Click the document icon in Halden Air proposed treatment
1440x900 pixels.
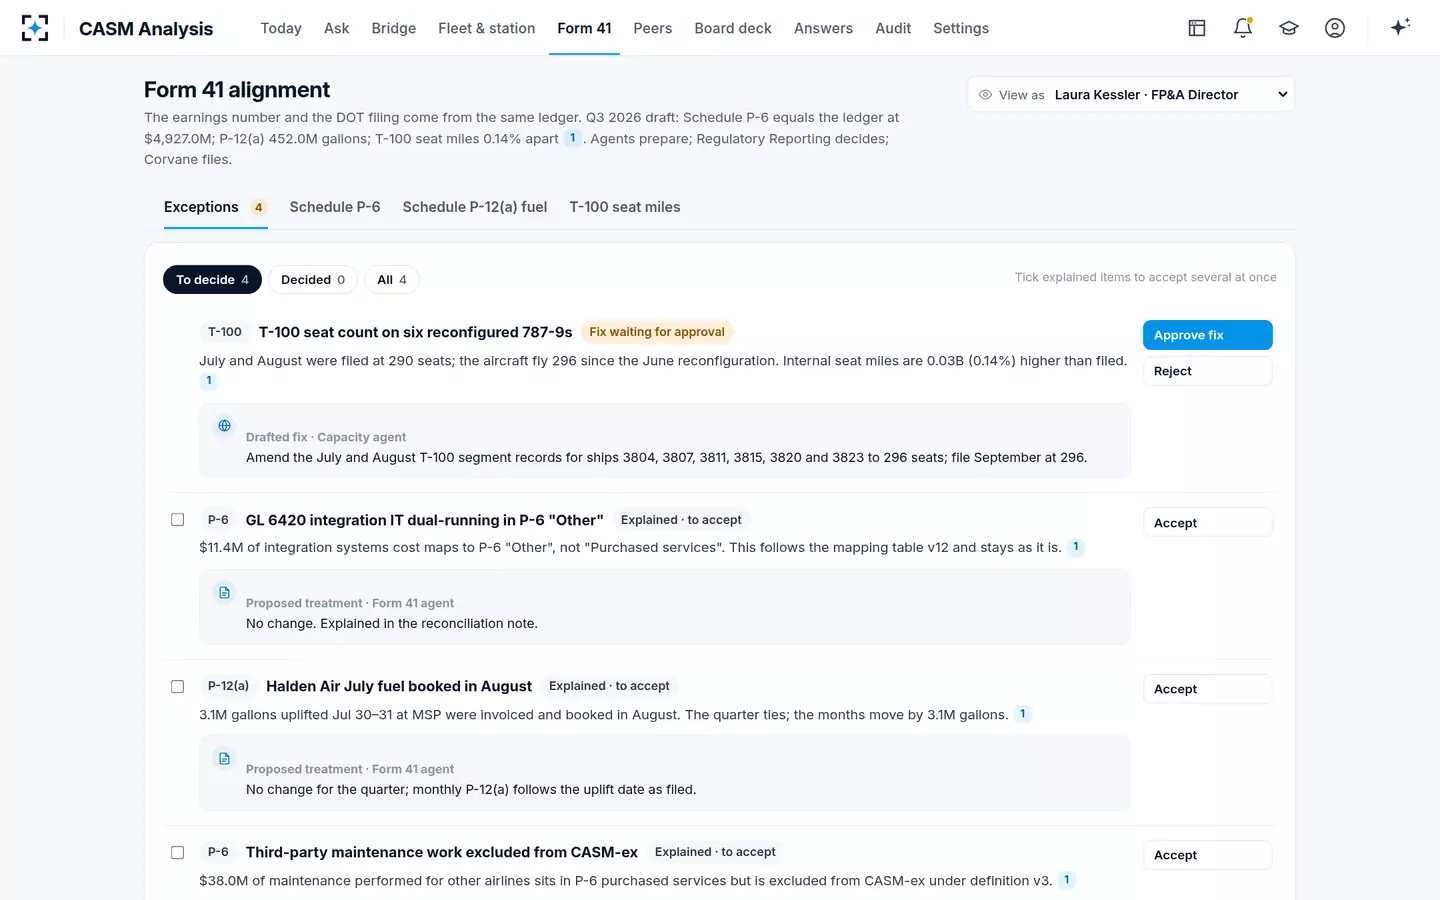coord(225,759)
